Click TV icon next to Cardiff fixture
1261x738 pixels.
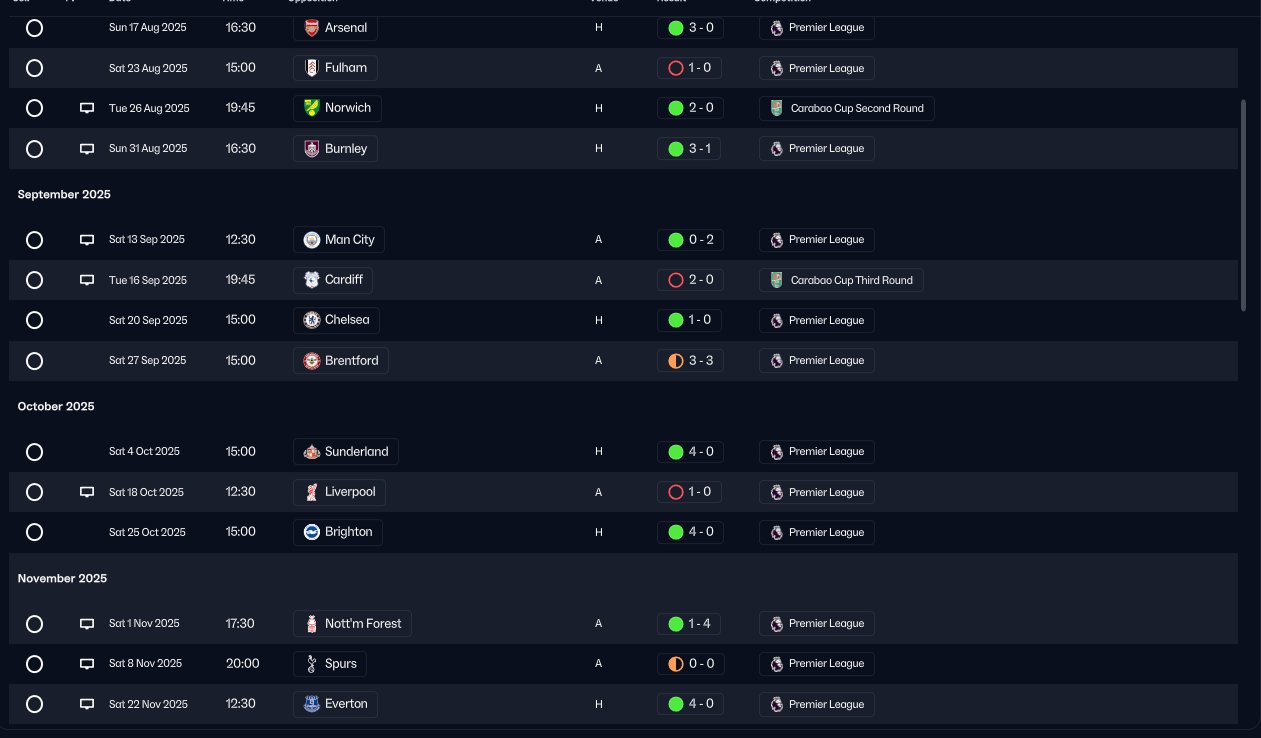tap(87, 280)
